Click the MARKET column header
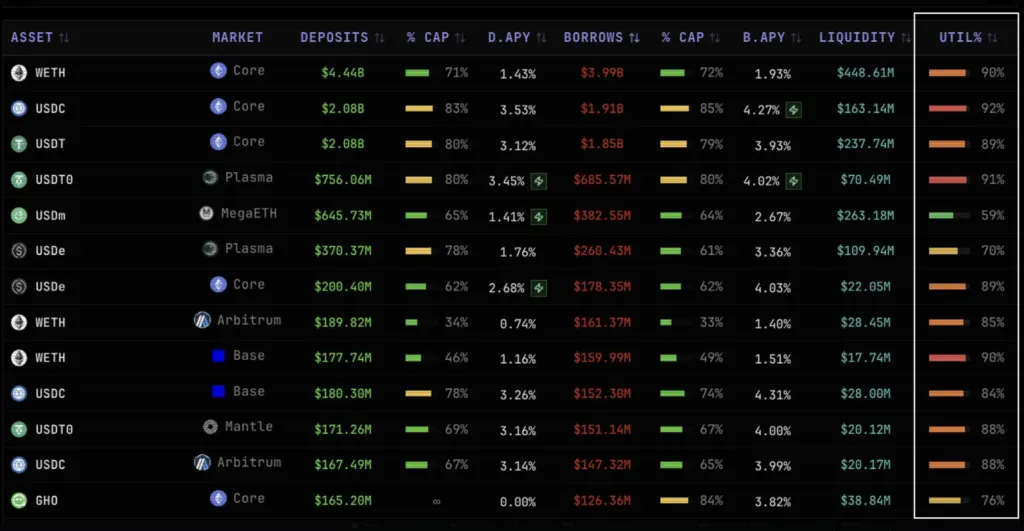Image resolution: width=1024 pixels, height=531 pixels. point(237,37)
